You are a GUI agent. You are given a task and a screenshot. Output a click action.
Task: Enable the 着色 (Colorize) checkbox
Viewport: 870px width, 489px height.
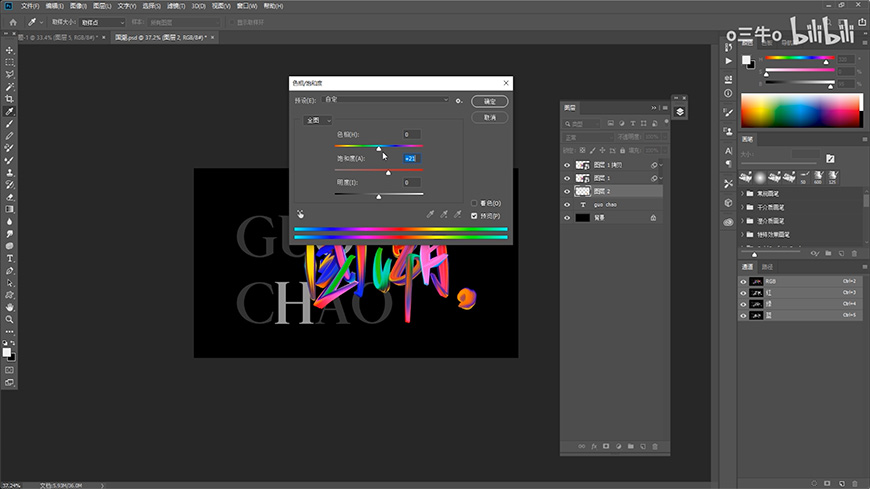(474, 203)
